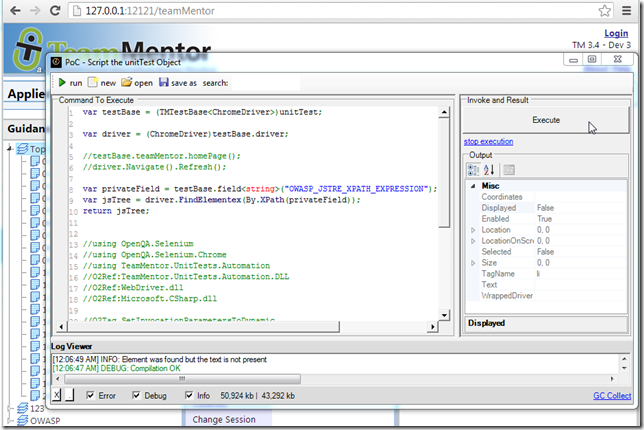The image size is (644, 430).
Task: Sort Output properties alphabetically
Action: point(490,169)
